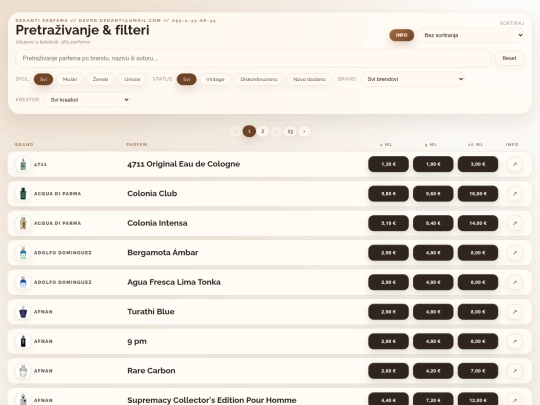Select 'Svi' status filter pill
540x405 pixels.
tap(187, 79)
